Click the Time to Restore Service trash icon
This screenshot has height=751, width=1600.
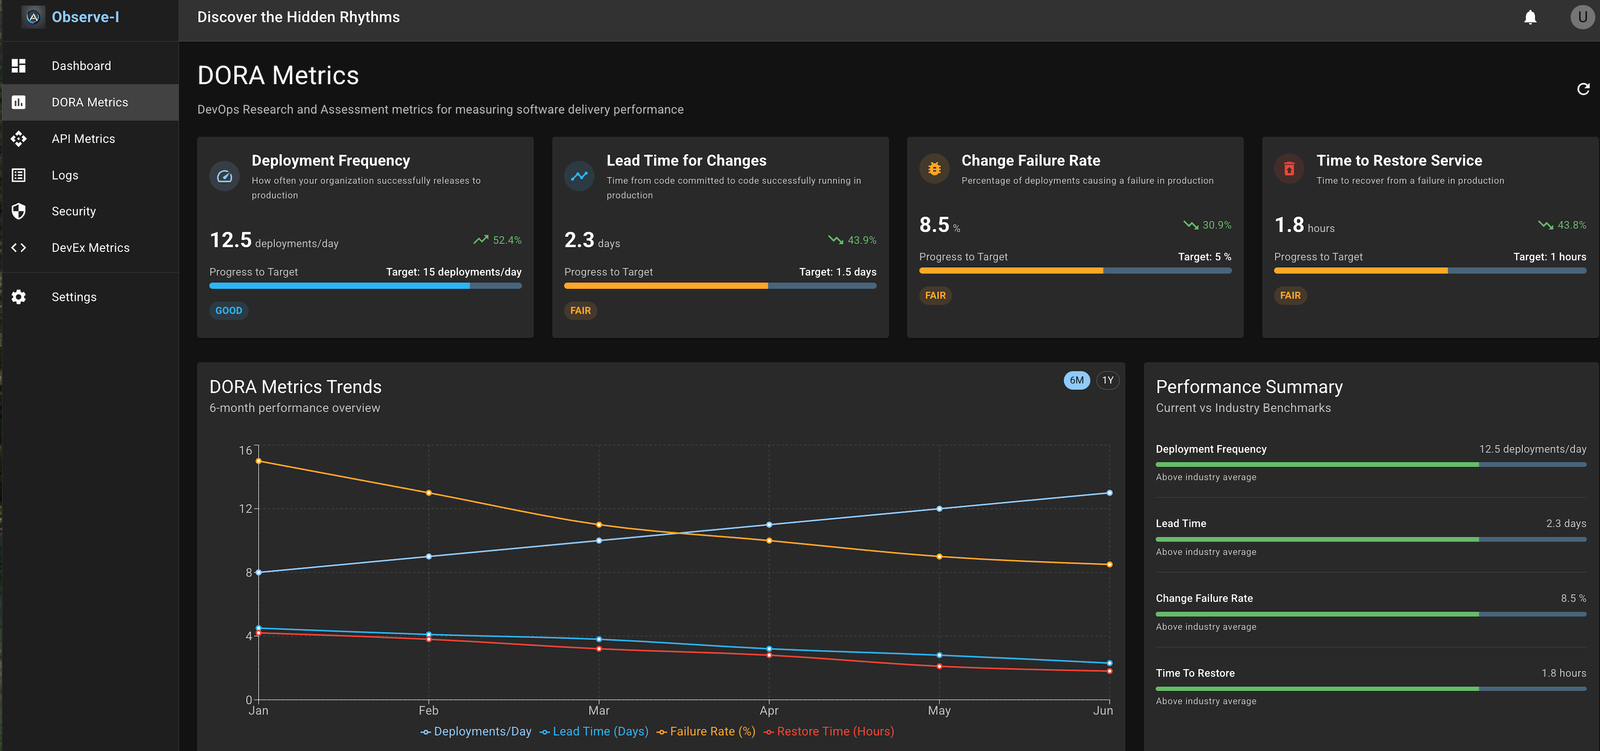(1289, 169)
